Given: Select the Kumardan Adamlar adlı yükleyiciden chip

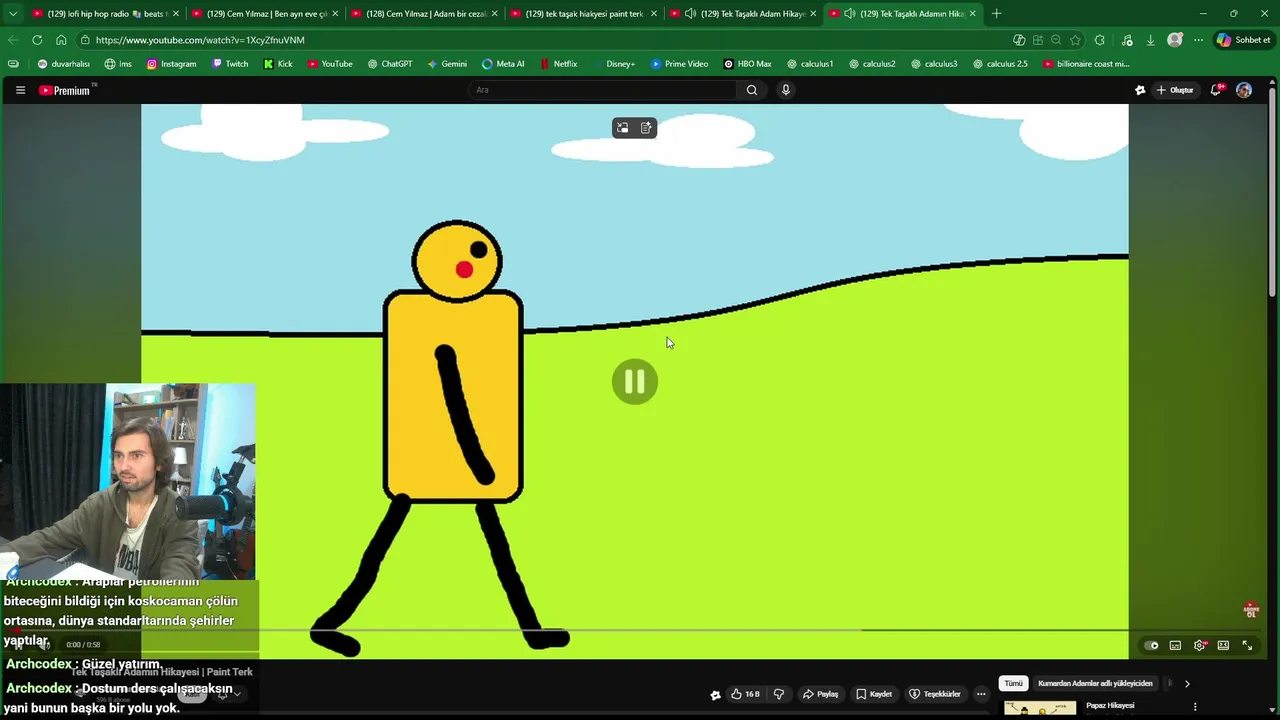Looking at the screenshot, I should coord(1095,684).
